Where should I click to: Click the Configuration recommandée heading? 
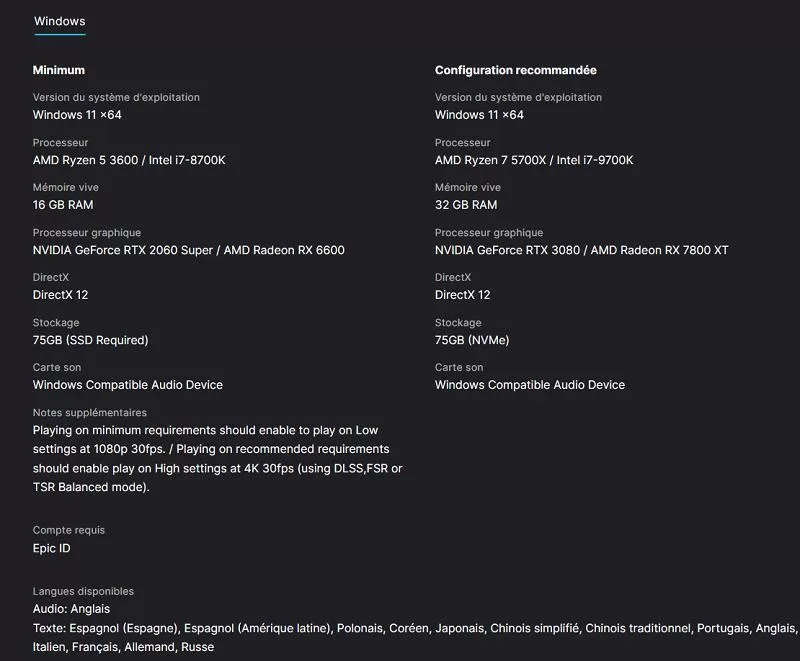(x=515, y=70)
